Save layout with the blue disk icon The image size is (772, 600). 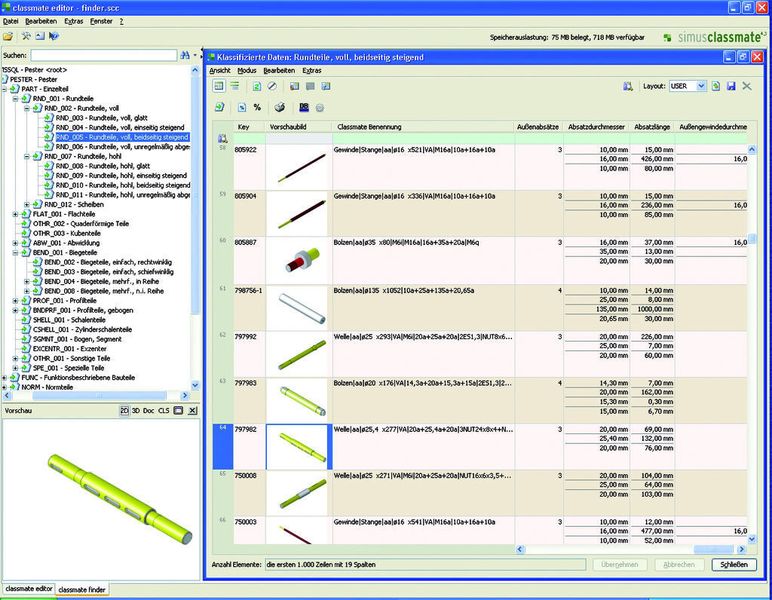(x=731, y=86)
